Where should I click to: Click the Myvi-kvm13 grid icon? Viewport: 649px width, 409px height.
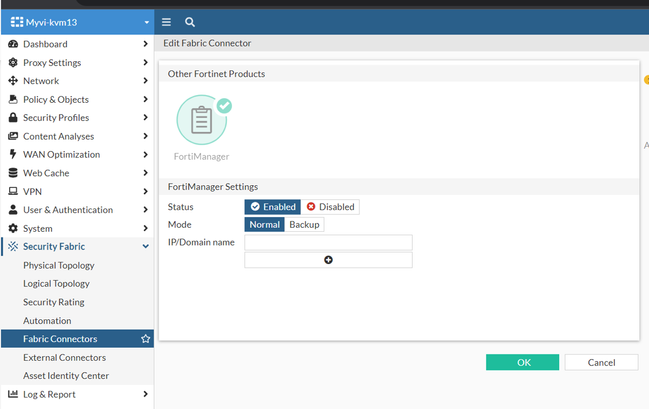pyautogui.click(x=17, y=22)
